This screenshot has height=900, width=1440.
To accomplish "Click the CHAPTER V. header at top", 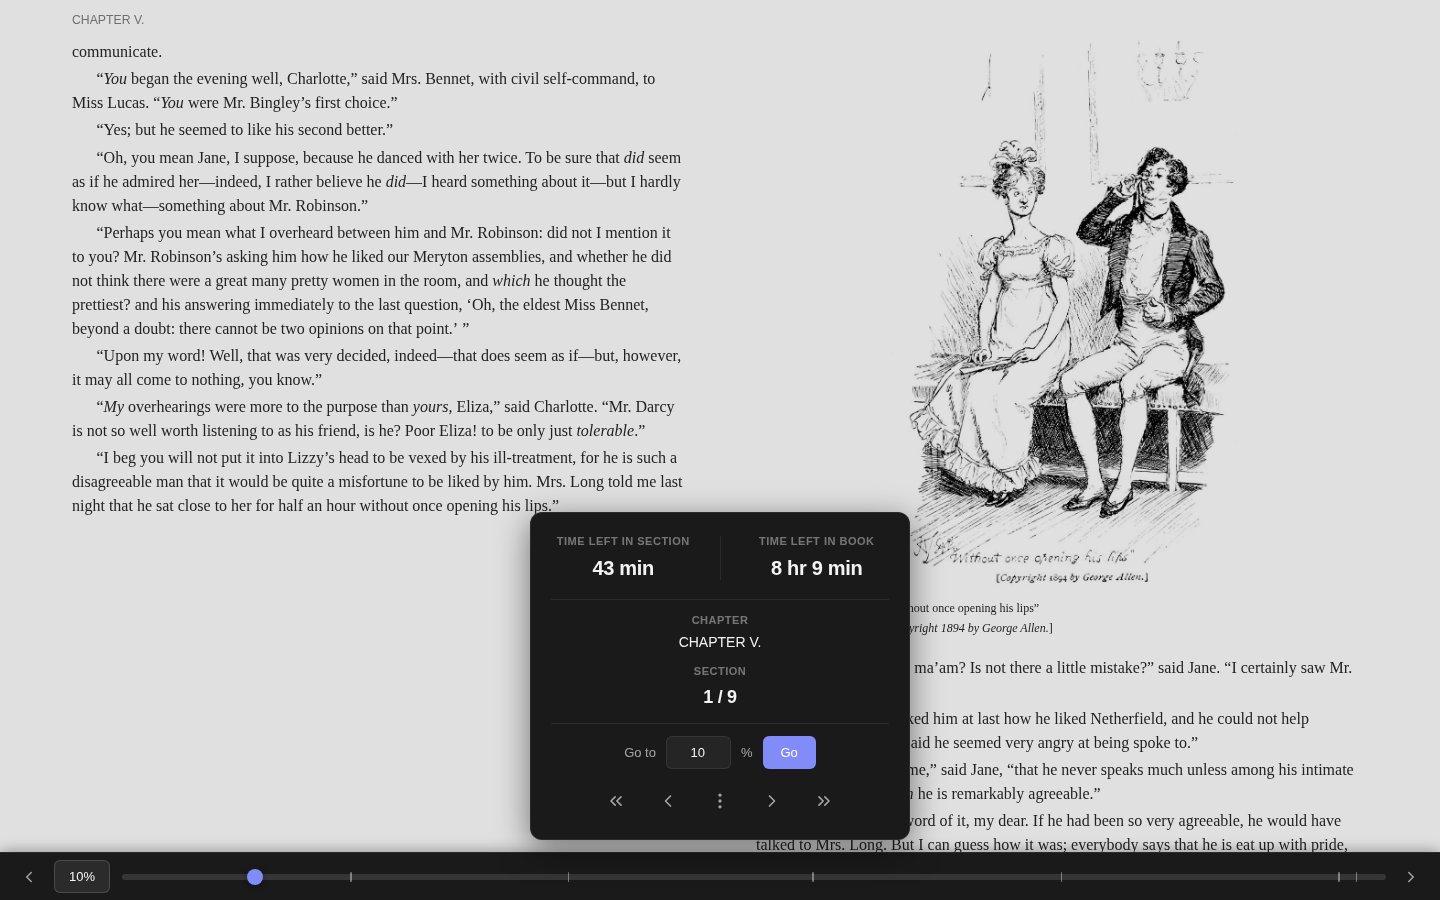I will point(108,20).
